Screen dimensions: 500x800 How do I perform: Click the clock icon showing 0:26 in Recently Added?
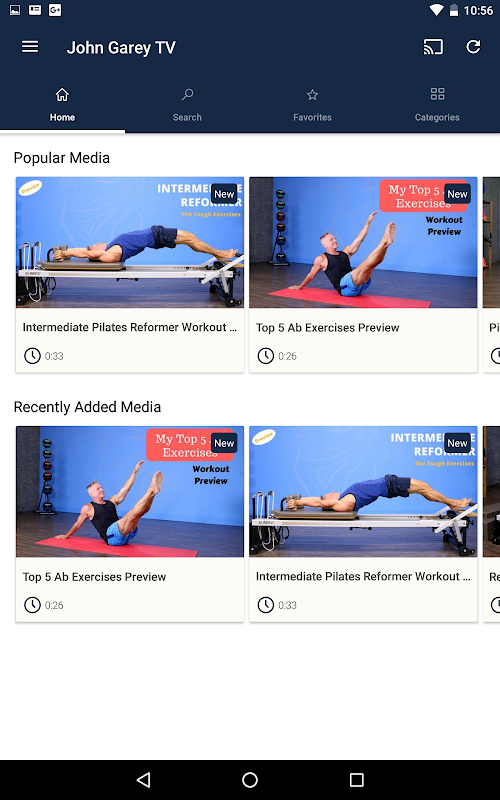[32, 605]
